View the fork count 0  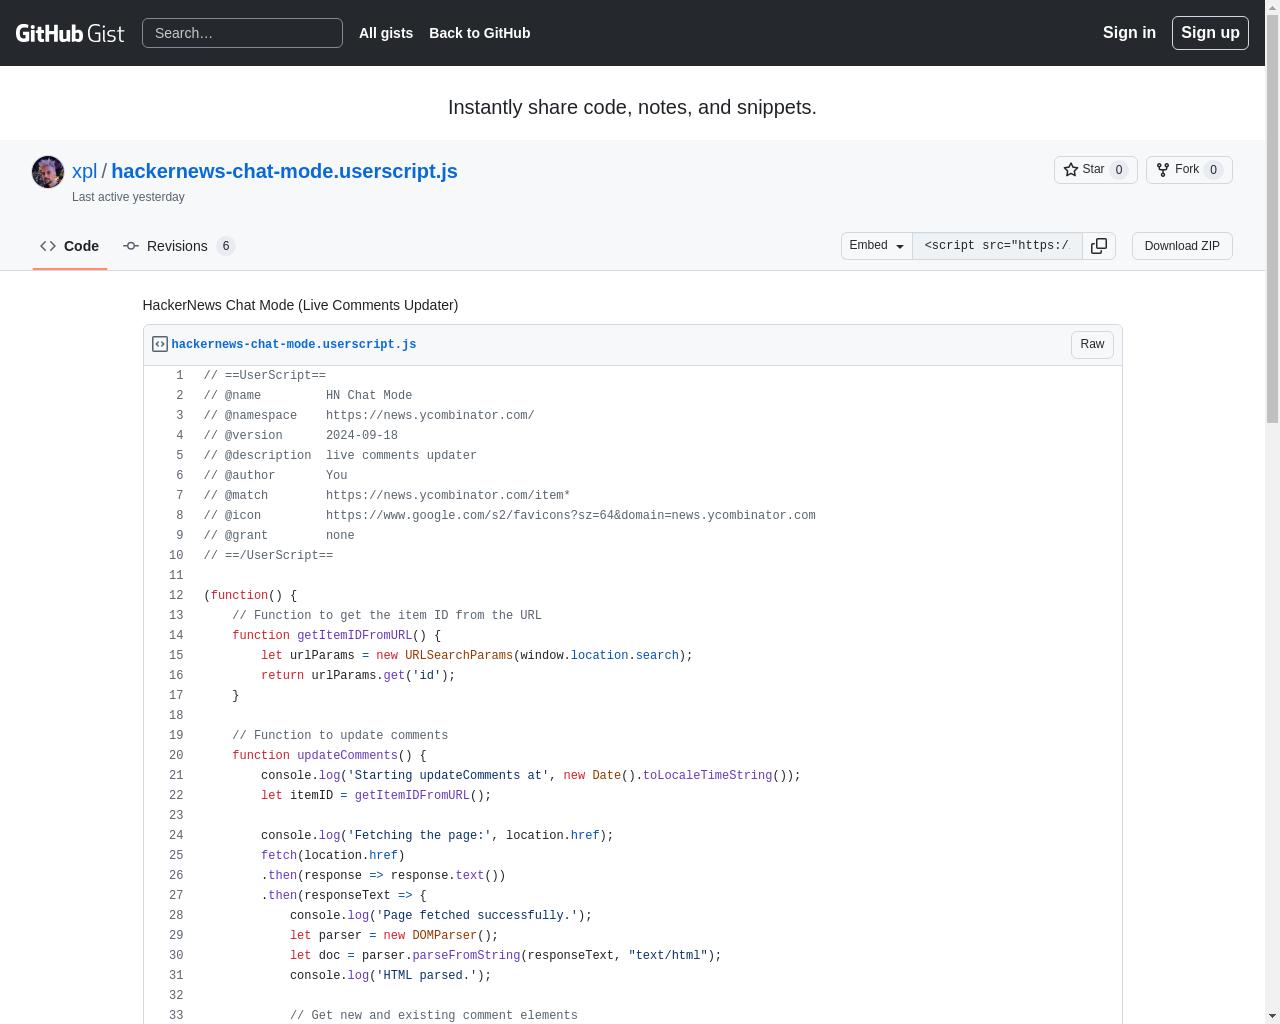1214,170
